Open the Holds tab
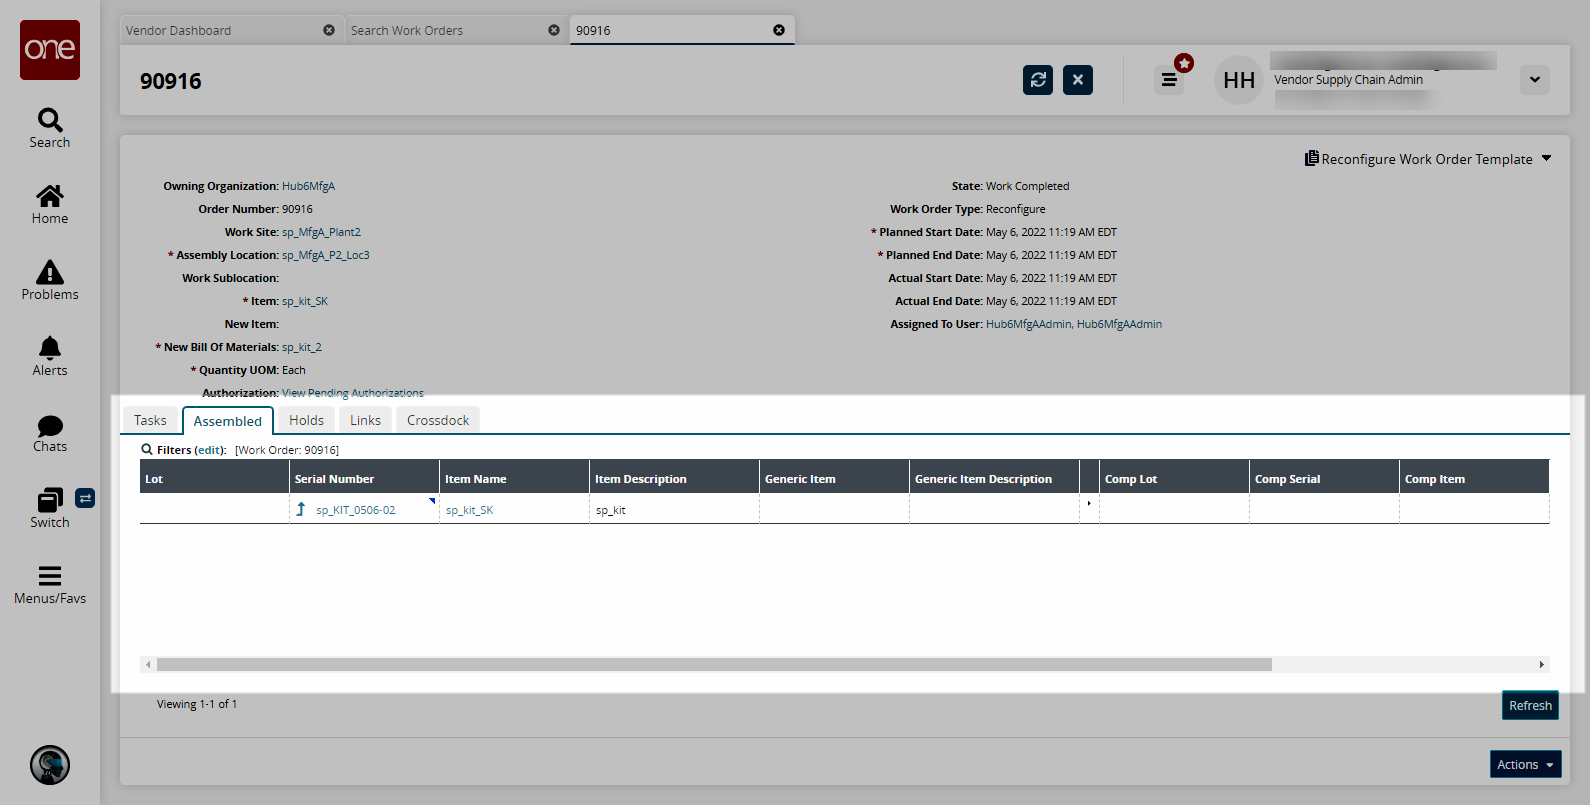 click(x=306, y=420)
